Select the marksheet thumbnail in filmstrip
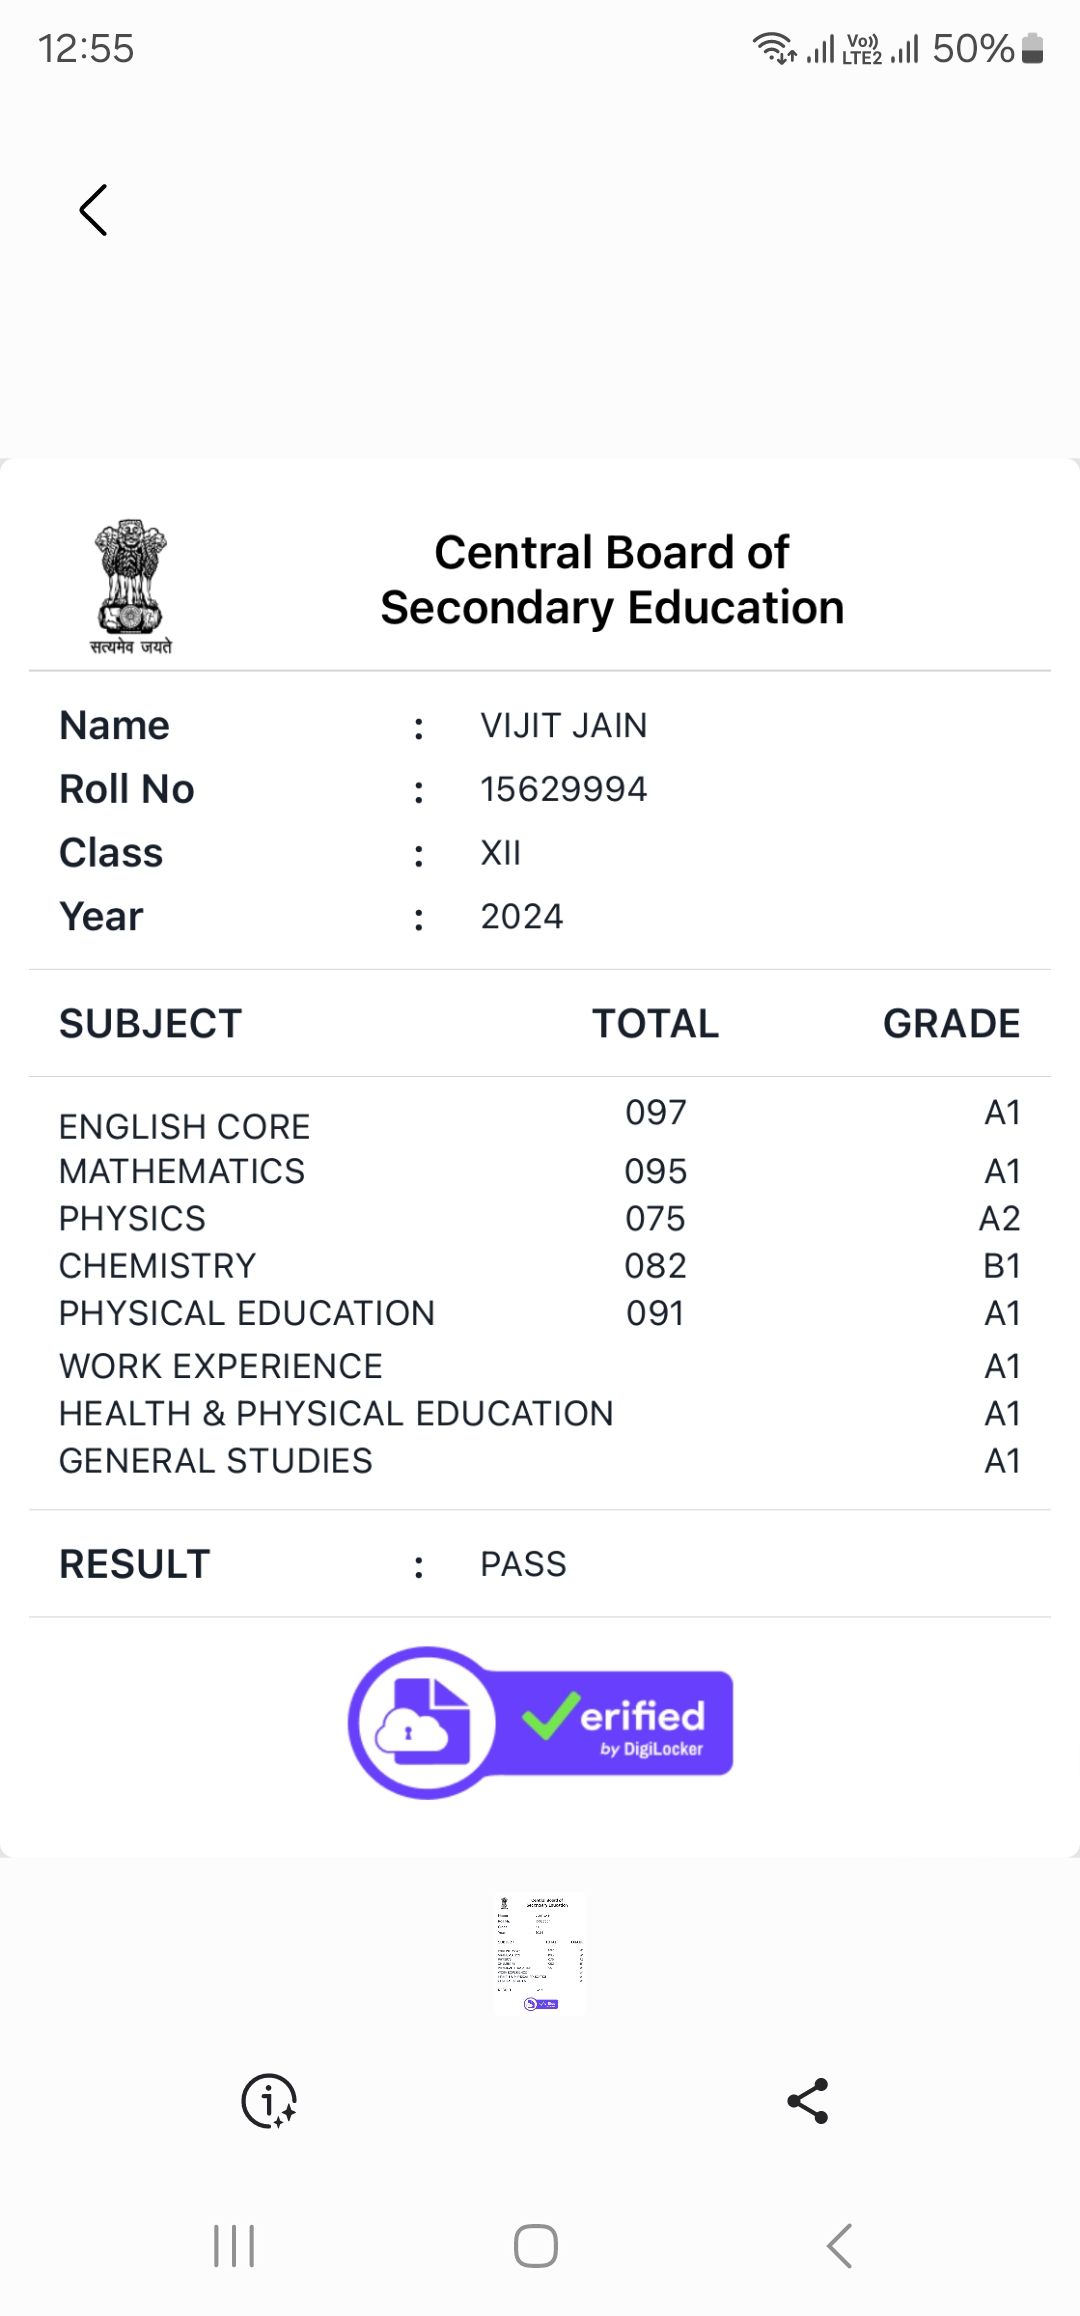This screenshot has width=1080, height=2316. coord(540,1952)
